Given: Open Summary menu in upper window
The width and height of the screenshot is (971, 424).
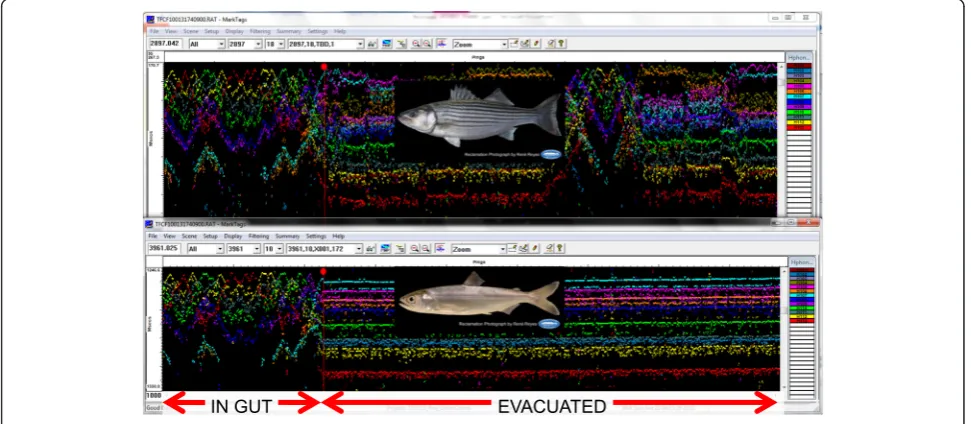Looking at the screenshot, I should 289,31.
